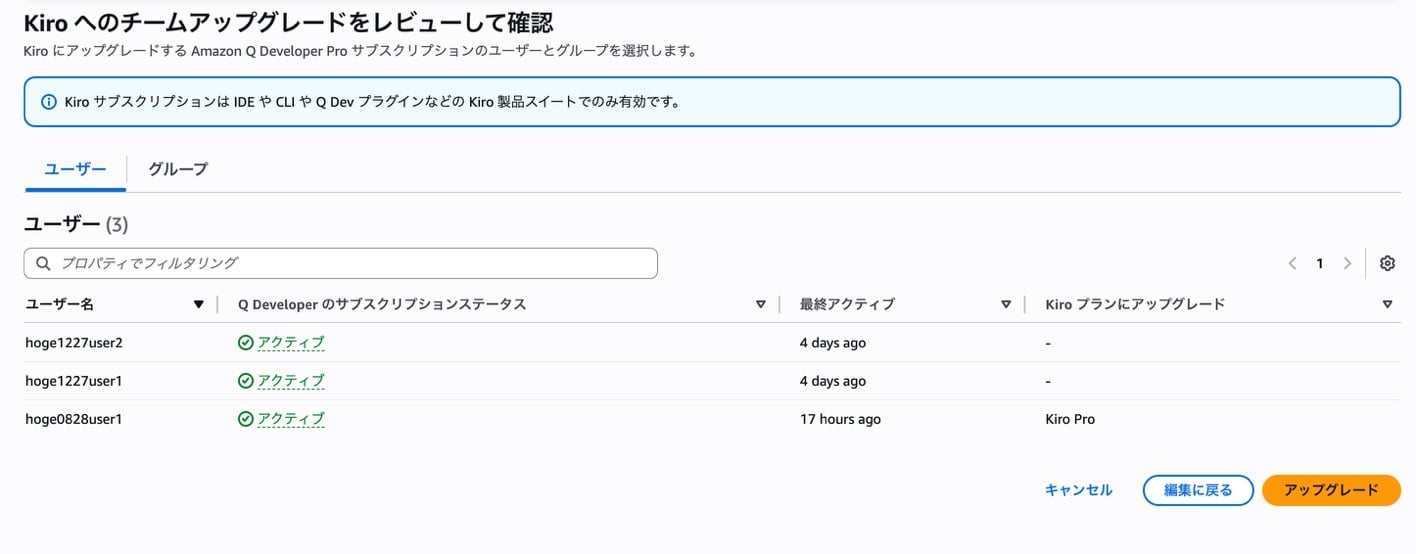Select page number 1 in pagination
This screenshot has width=1416, height=554.
coord(1319,263)
